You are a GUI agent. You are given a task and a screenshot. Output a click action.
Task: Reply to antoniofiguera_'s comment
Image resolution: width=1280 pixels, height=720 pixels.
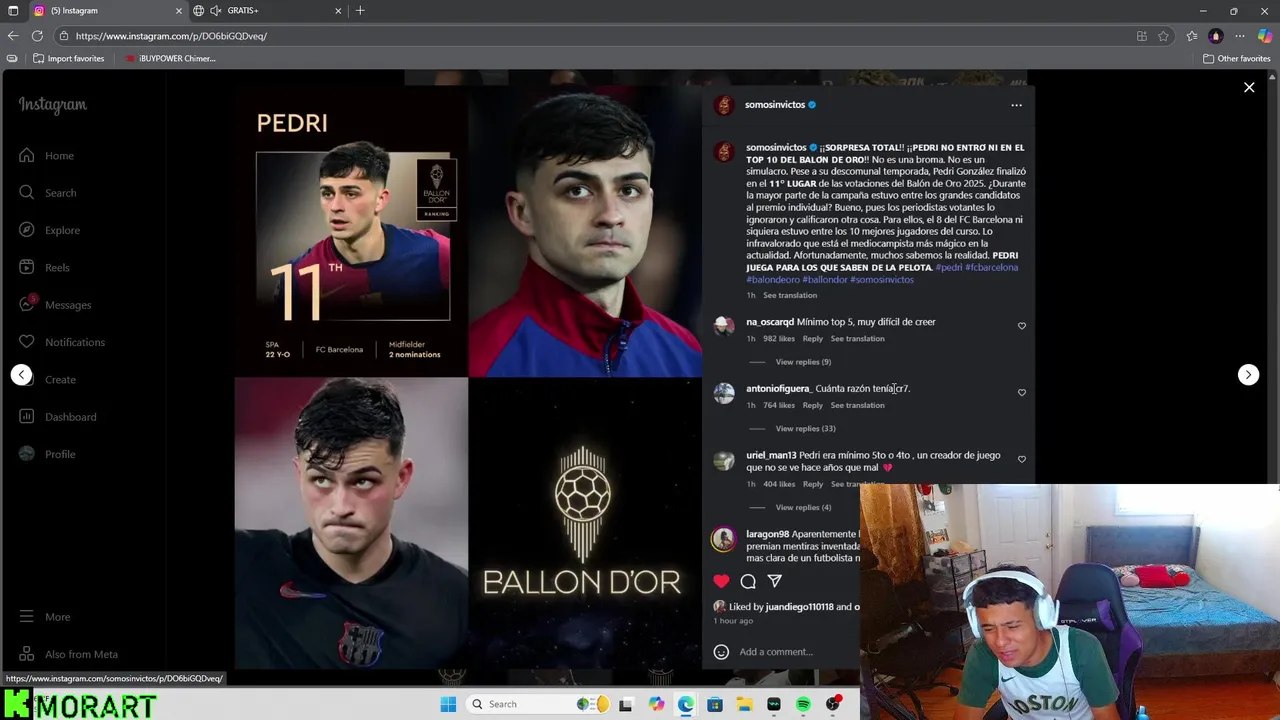(812, 405)
